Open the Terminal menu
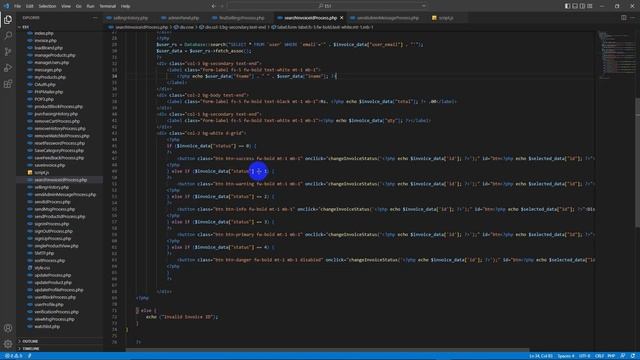Viewport: 640px width, 360px height. pos(108,6)
